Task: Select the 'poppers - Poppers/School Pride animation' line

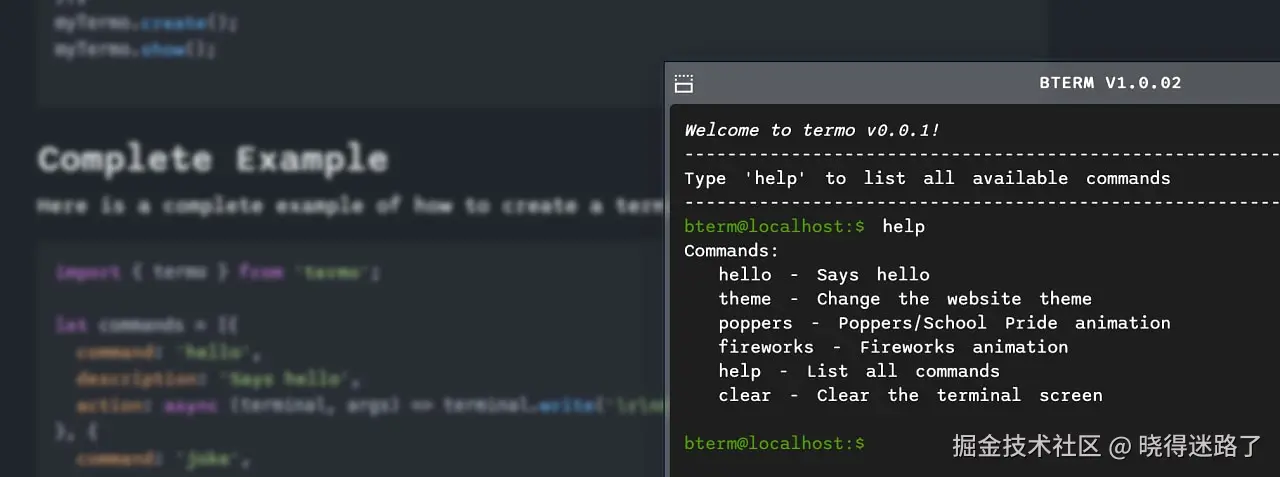Action: (943, 322)
